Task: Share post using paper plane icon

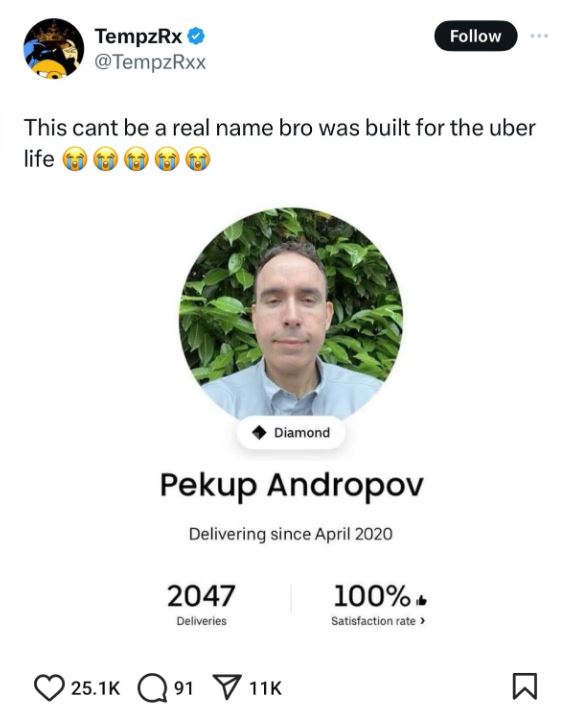Action: [227, 688]
